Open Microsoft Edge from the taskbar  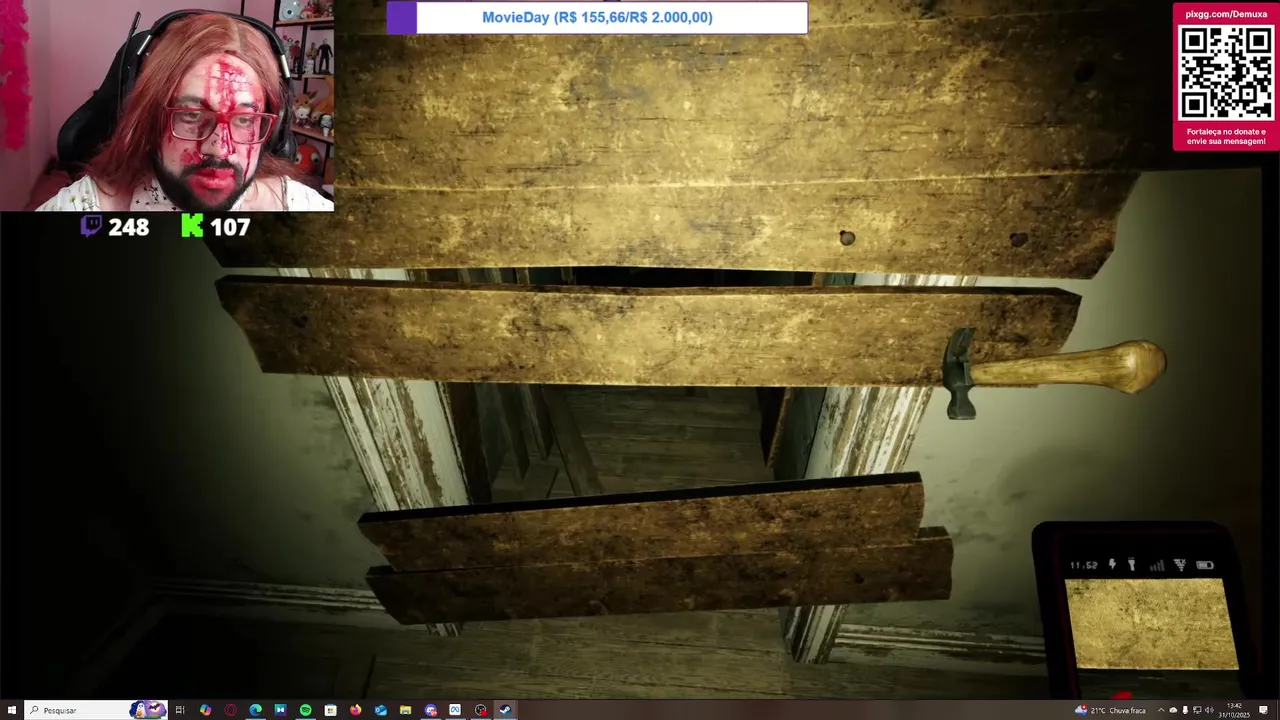pos(256,710)
